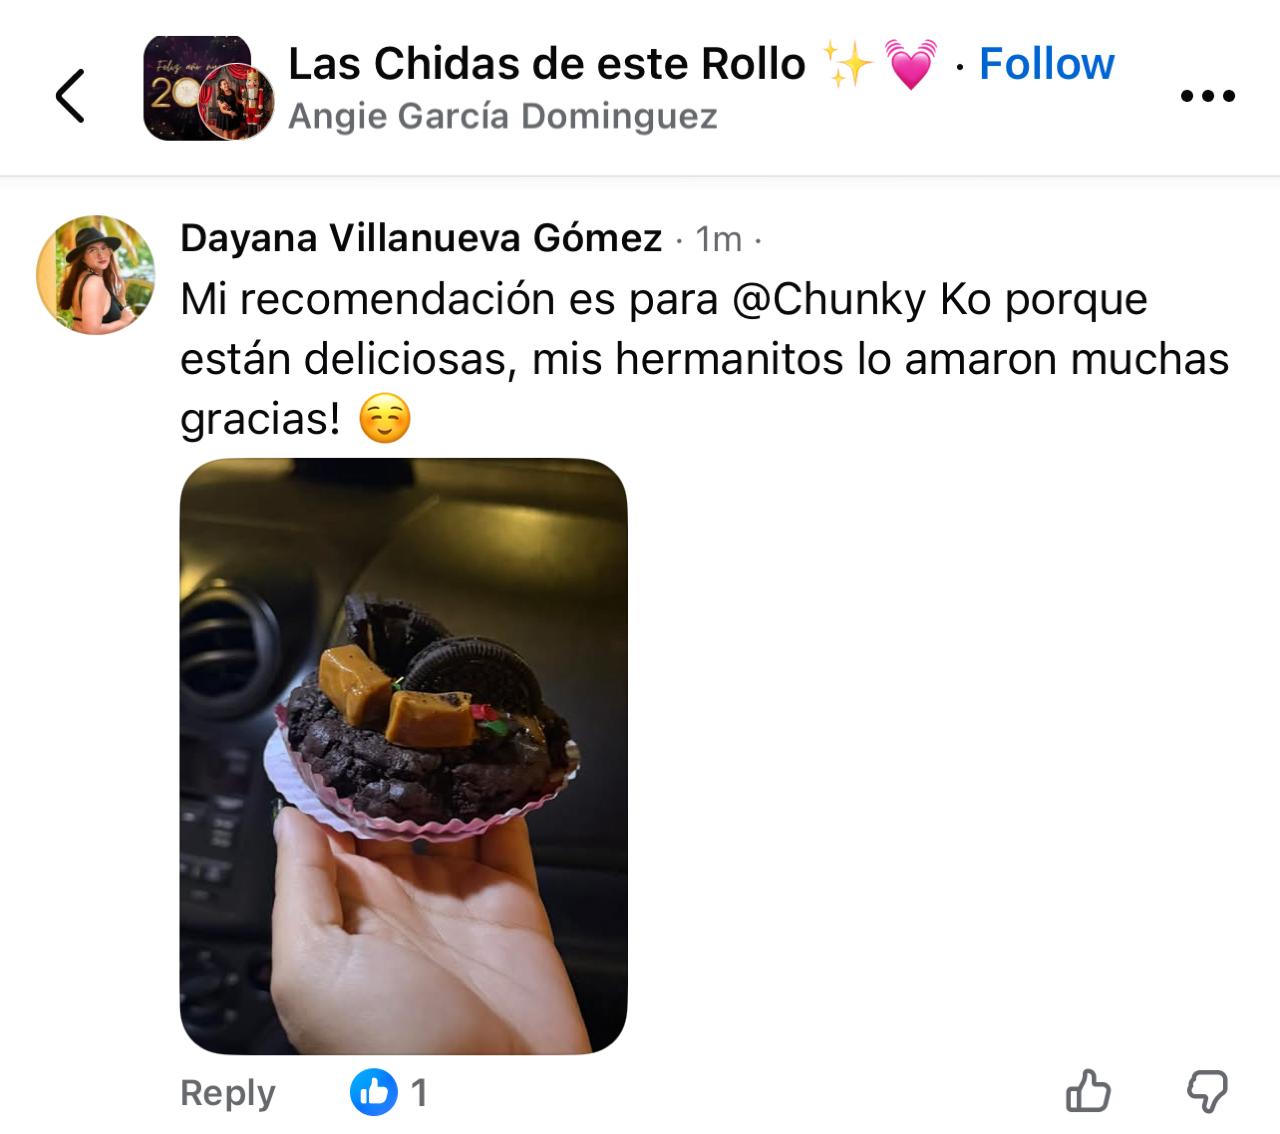This screenshot has width=1280, height=1134.
Task: Go back using the left arrow
Action: (70, 95)
